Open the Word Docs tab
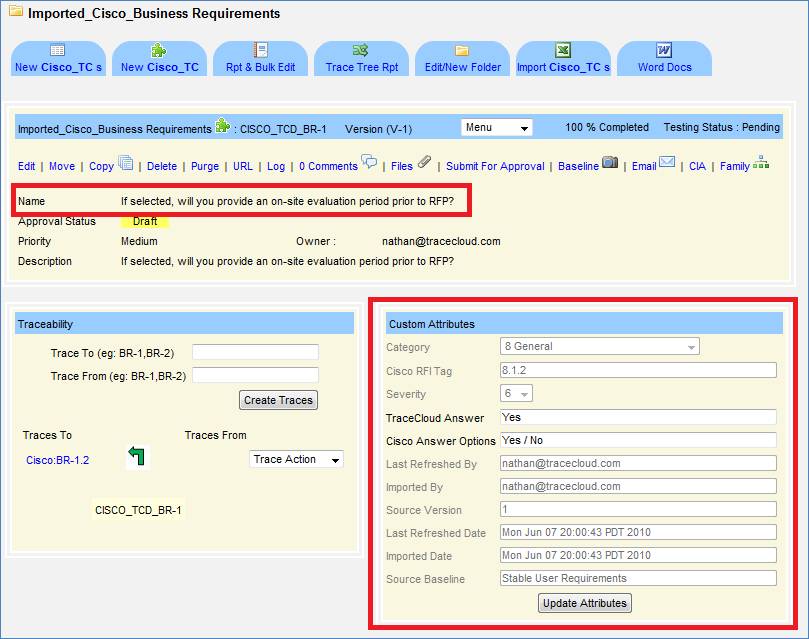Viewport: 809px width, 639px height. pyautogui.click(x=665, y=59)
